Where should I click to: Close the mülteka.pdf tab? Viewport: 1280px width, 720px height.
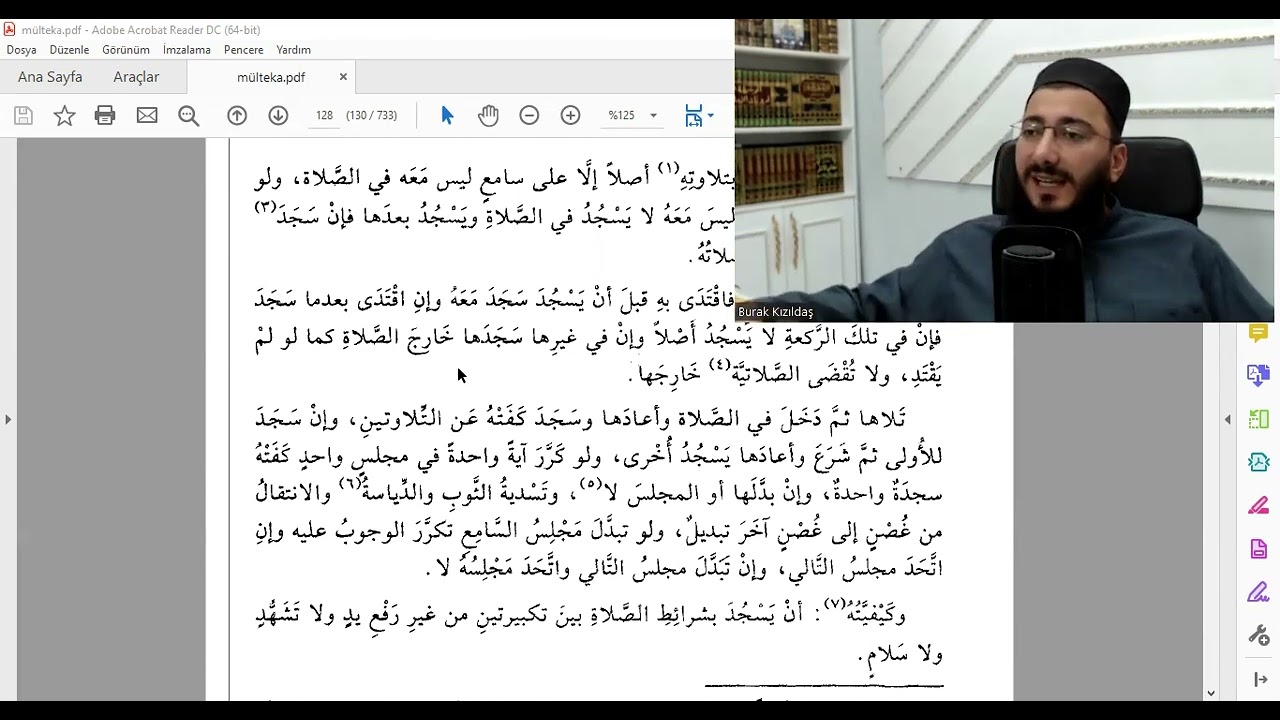coord(343,77)
